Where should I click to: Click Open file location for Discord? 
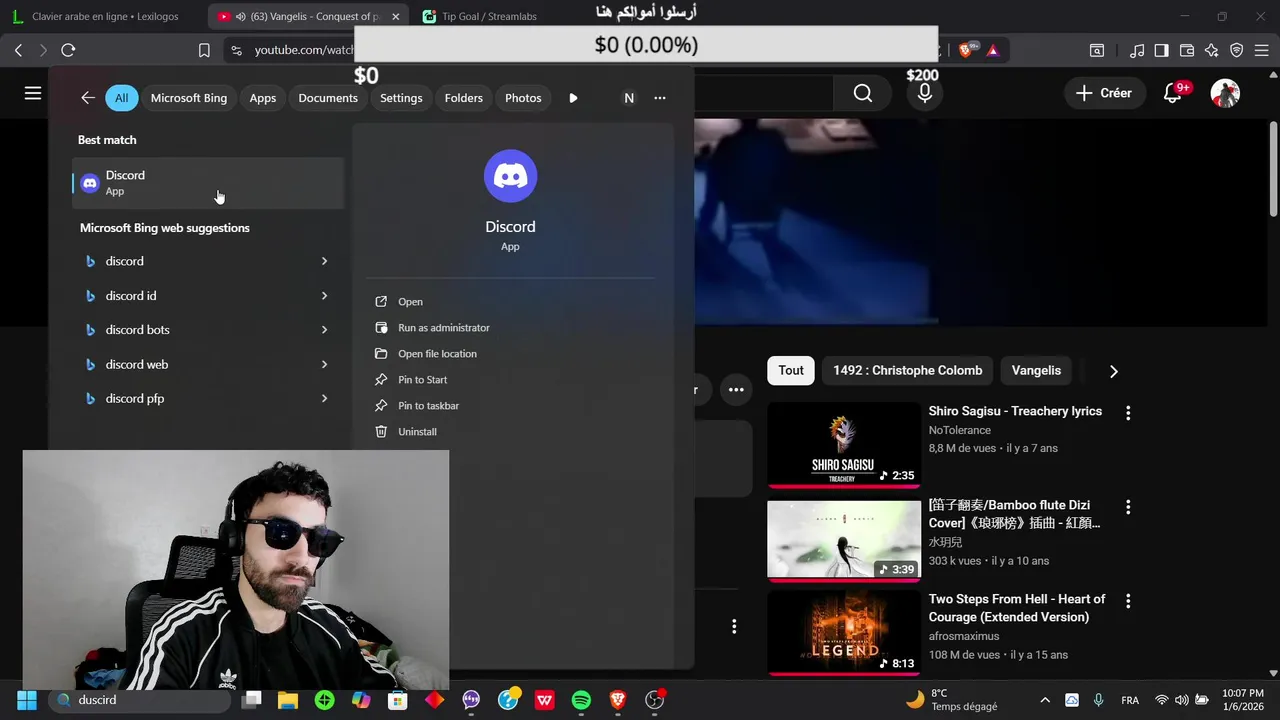pos(437,354)
